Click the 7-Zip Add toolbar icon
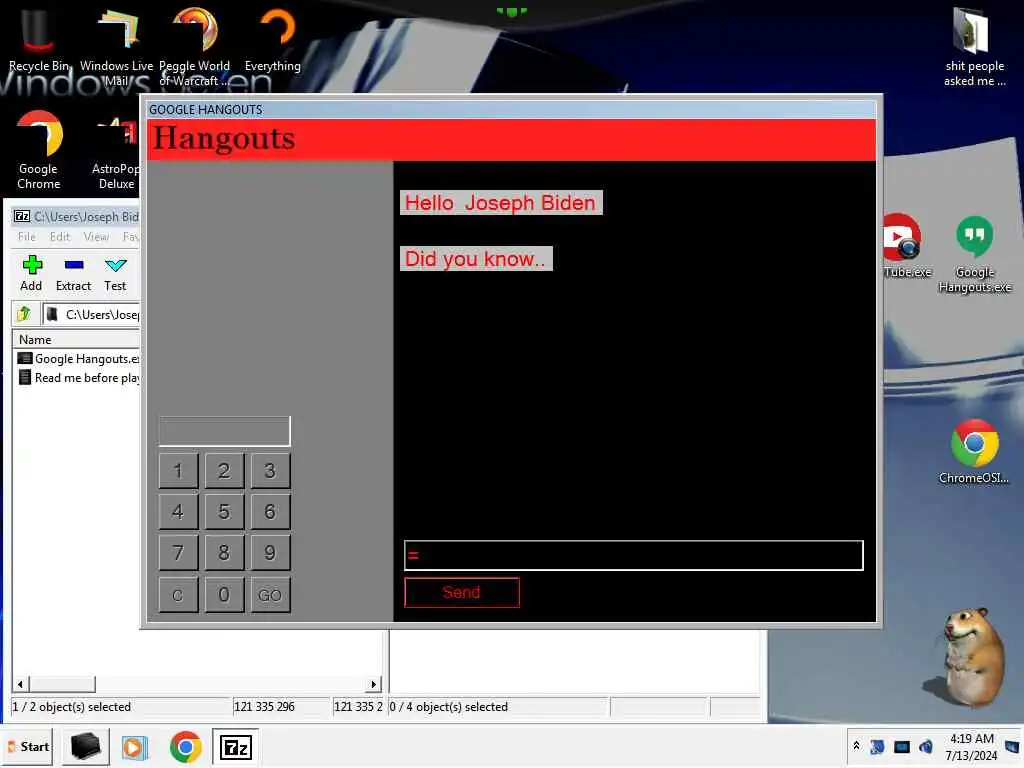The height and width of the screenshot is (768, 1024). (31, 273)
